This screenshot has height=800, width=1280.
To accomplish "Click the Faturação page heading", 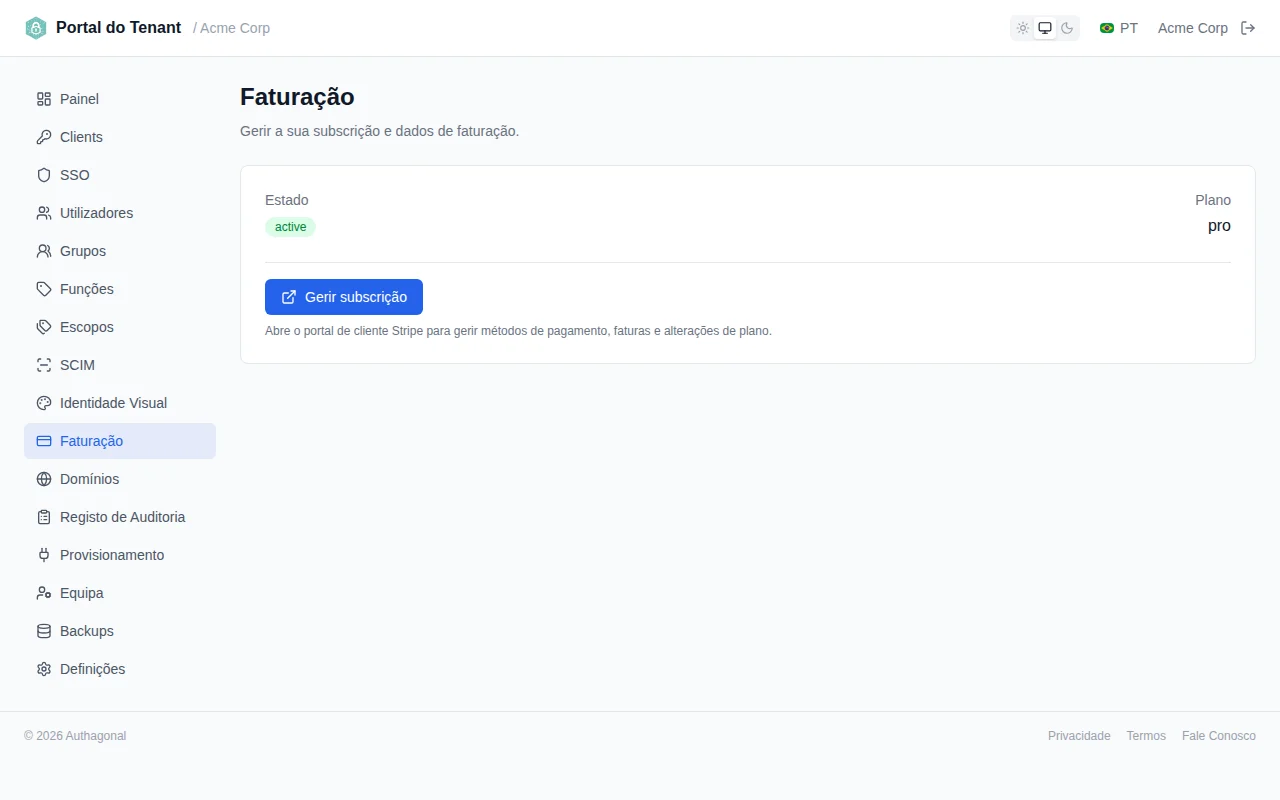I will point(297,97).
